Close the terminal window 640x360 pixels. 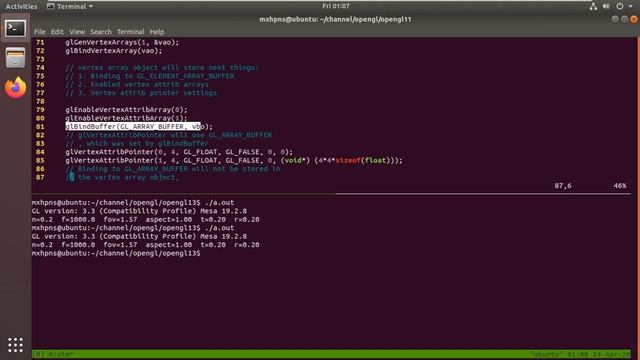click(634, 19)
